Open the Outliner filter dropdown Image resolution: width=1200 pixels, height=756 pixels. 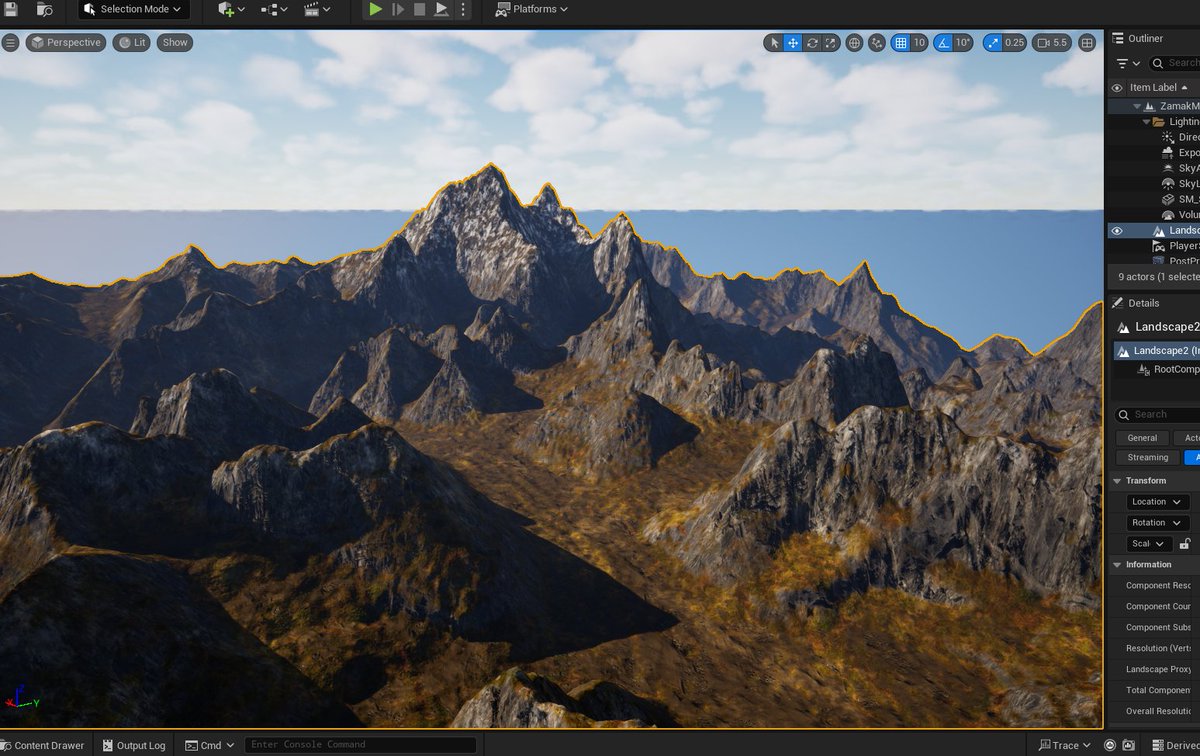pos(1128,63)
